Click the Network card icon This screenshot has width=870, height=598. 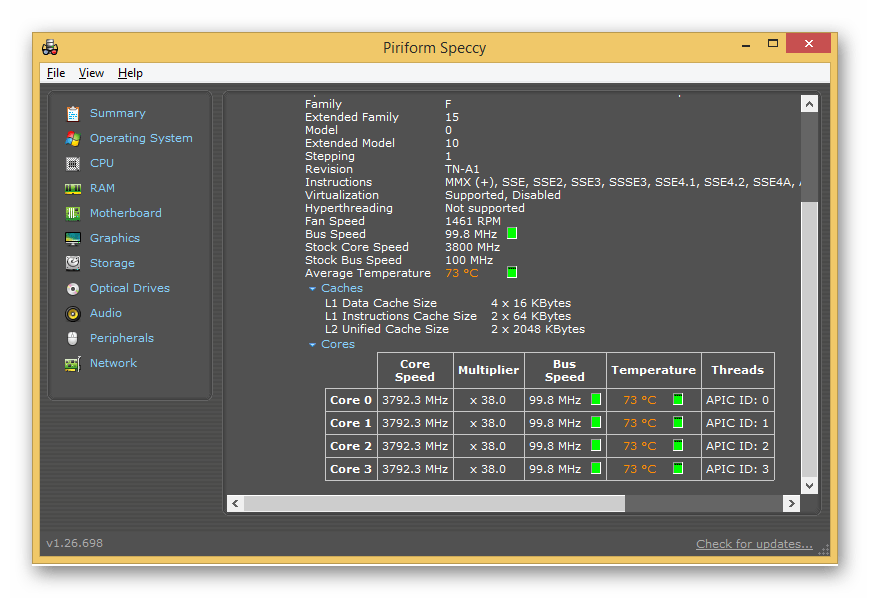(73, 363)
